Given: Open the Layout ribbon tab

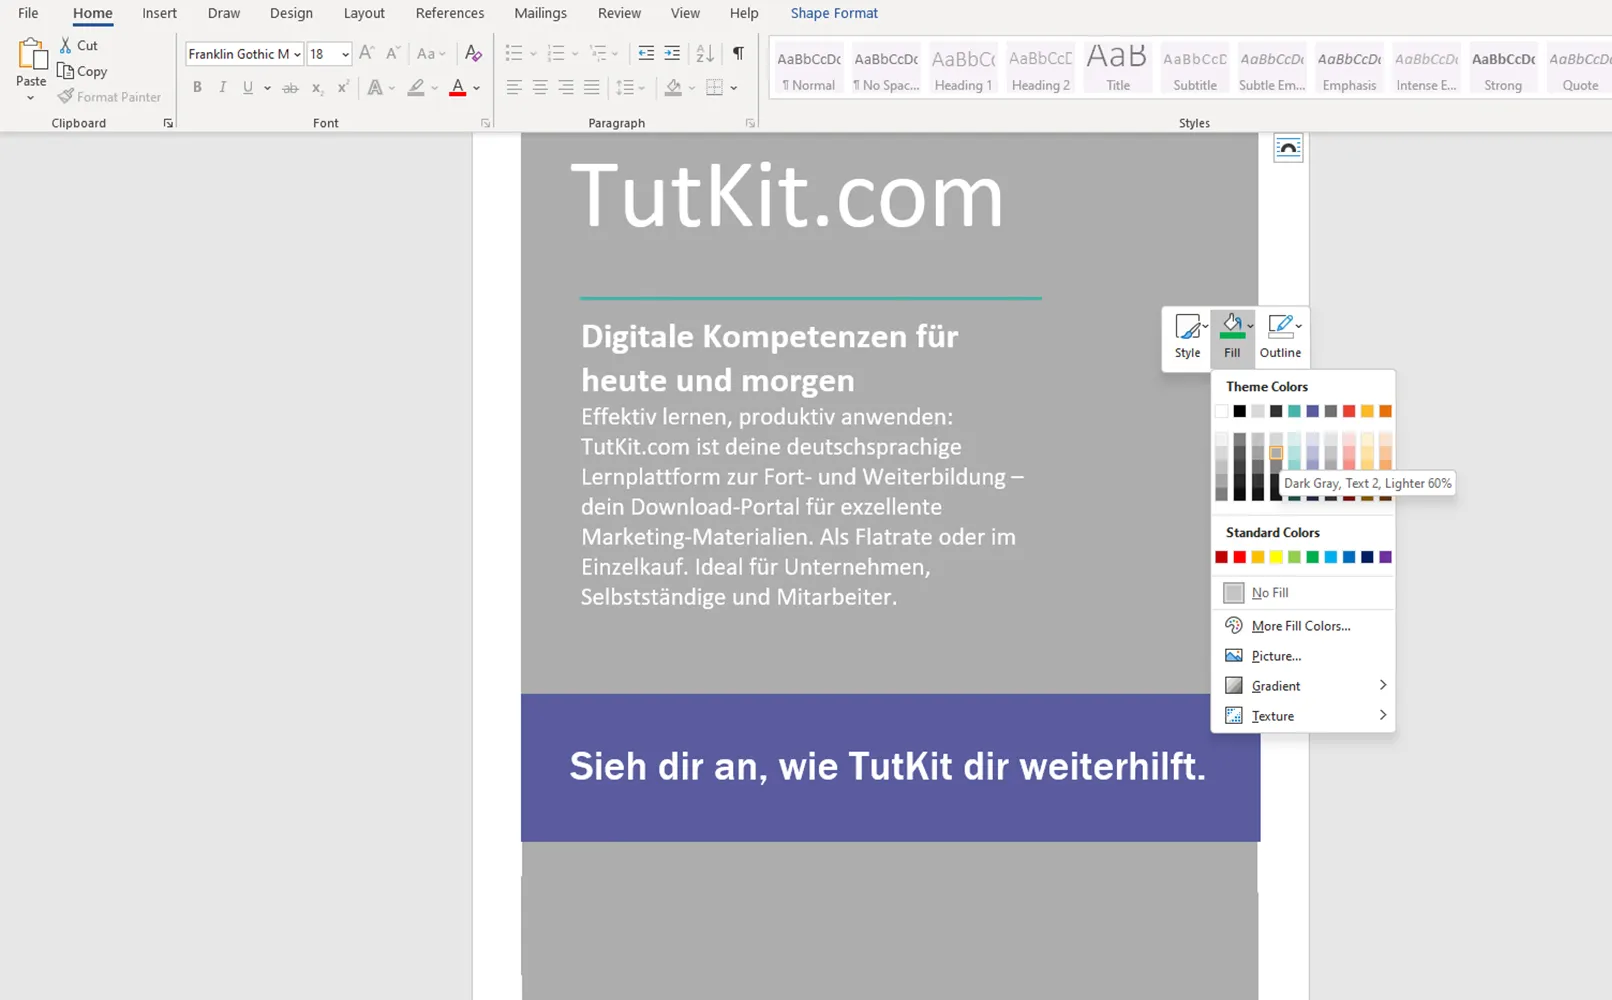Looking at the screenshot, I should 364,13.
